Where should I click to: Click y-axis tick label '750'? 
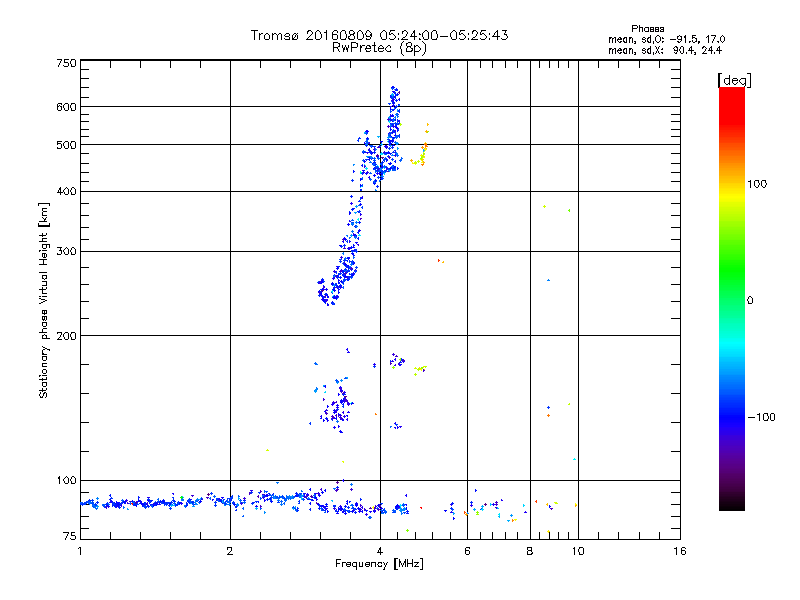(x=66, y=63)
